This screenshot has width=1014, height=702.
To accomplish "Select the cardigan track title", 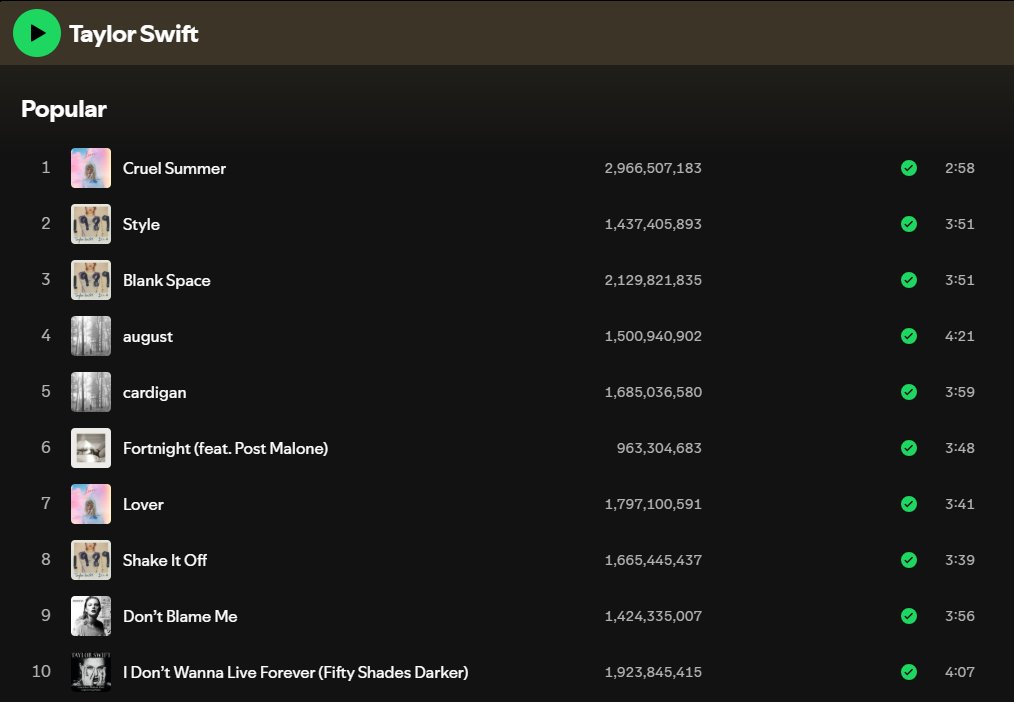I will 154,392.
